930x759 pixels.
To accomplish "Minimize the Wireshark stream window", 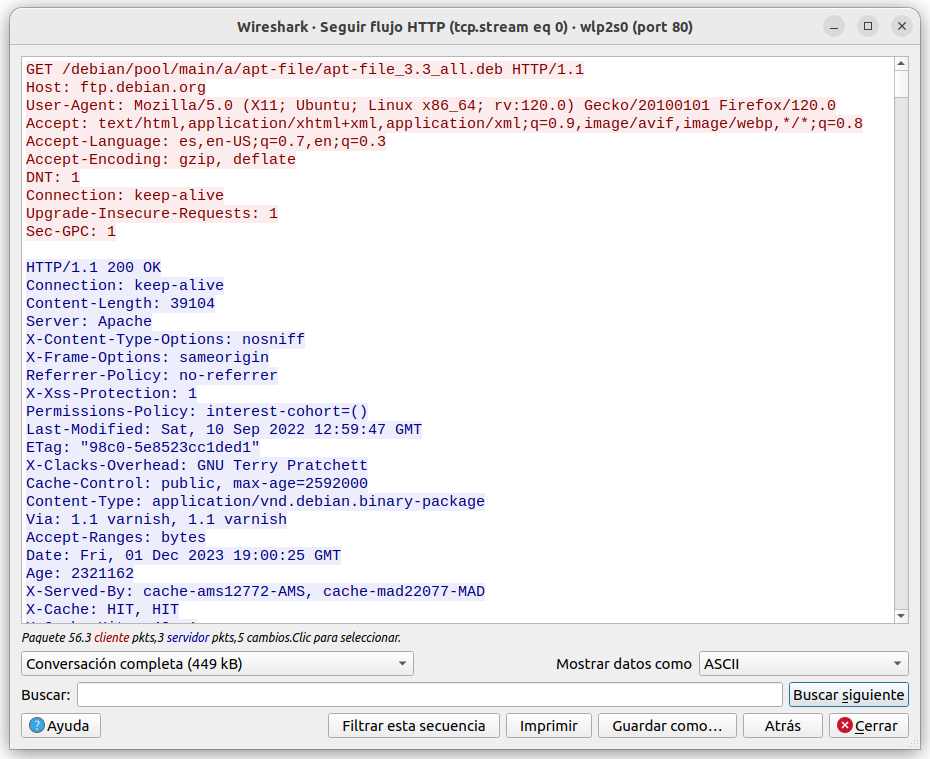I will click(833, 26).
